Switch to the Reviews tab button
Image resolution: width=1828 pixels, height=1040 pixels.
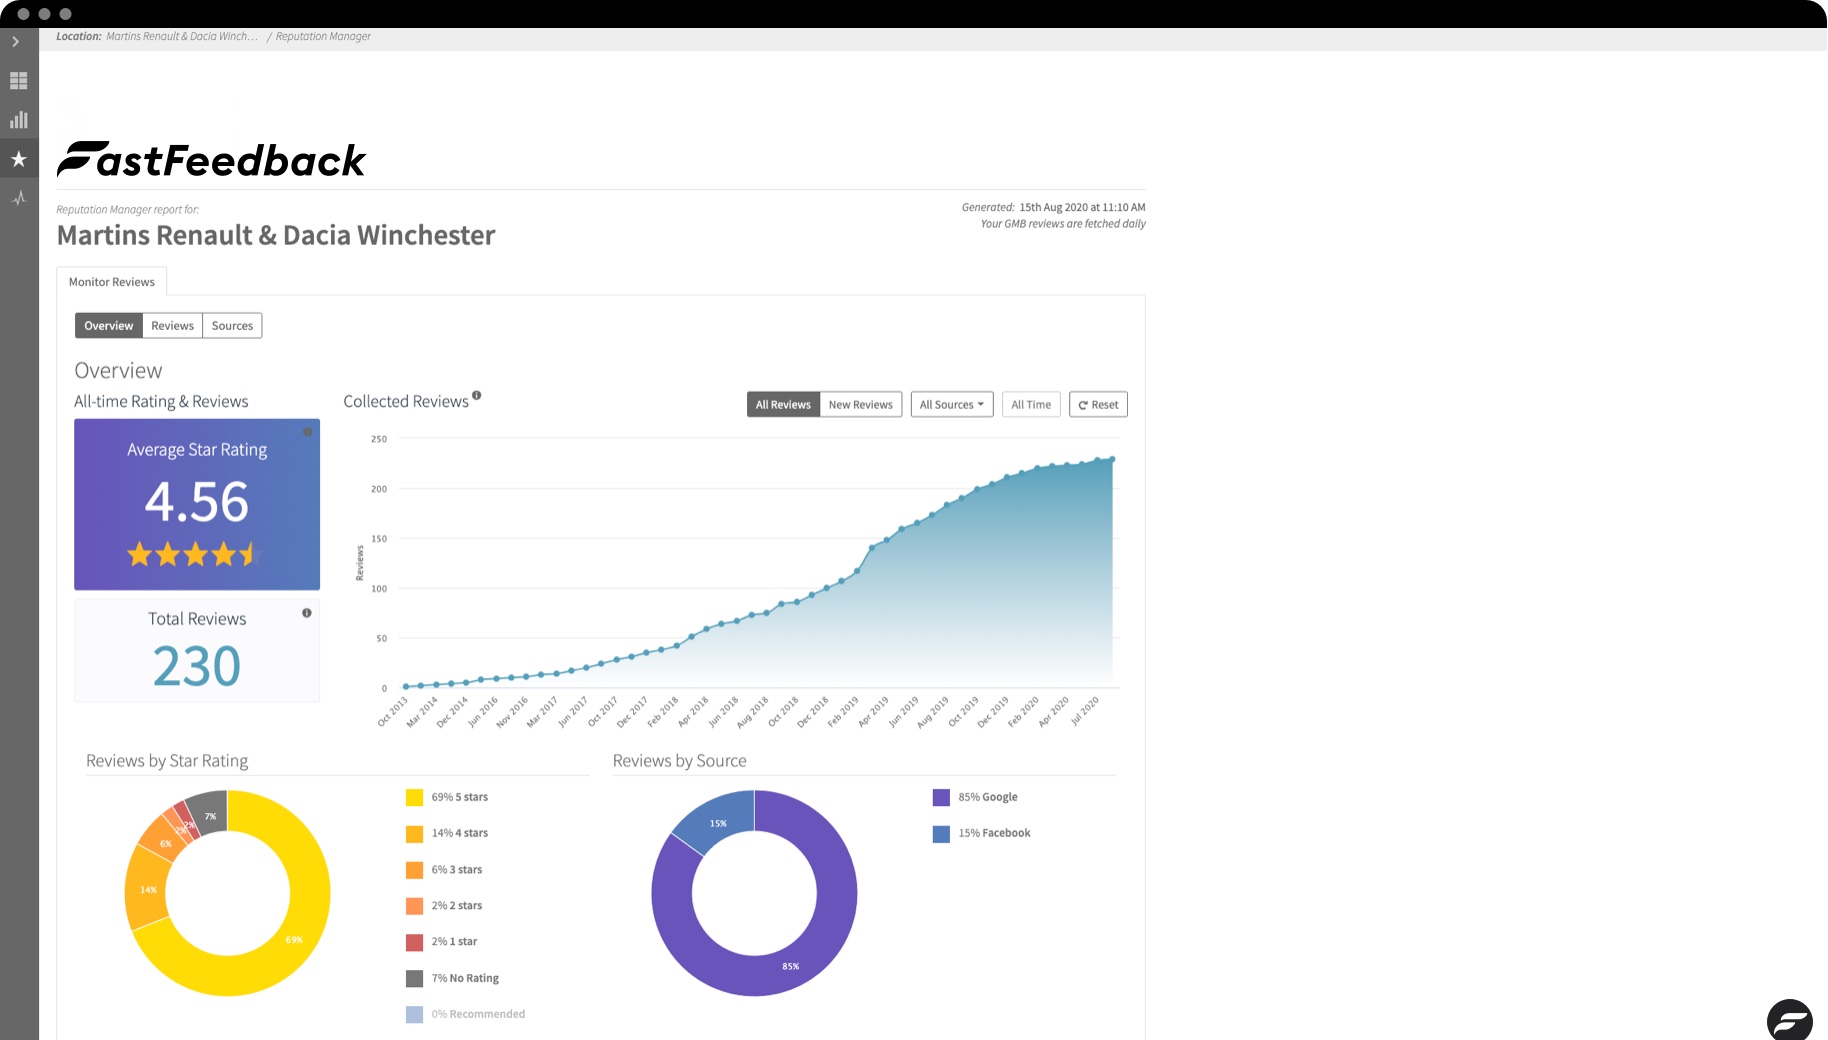[x=173, y=326]
